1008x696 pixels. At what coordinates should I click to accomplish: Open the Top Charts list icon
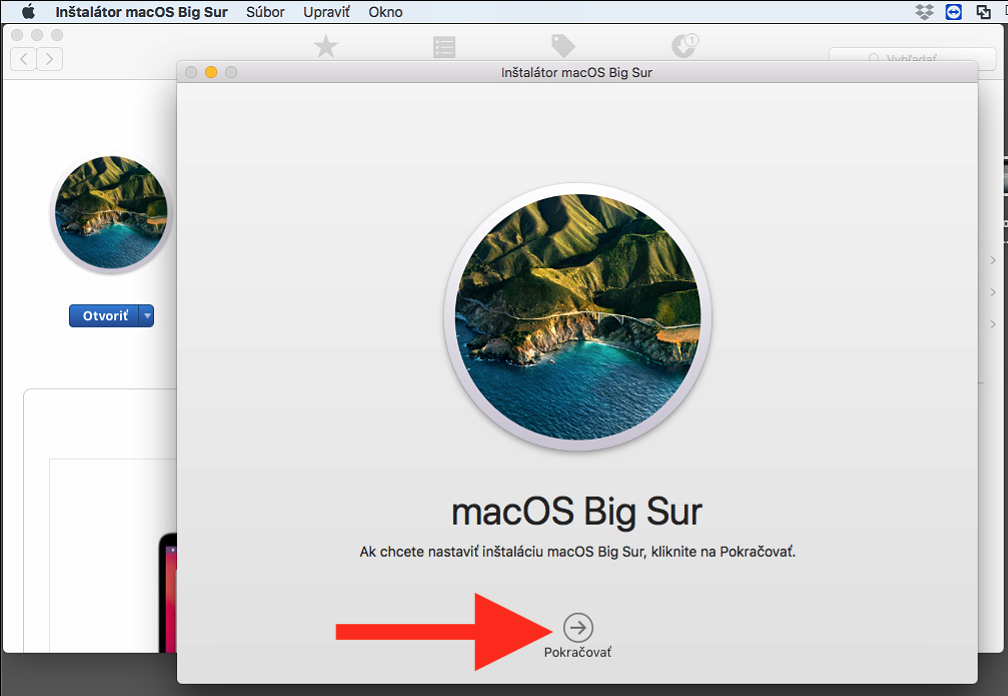coord(444,46)
